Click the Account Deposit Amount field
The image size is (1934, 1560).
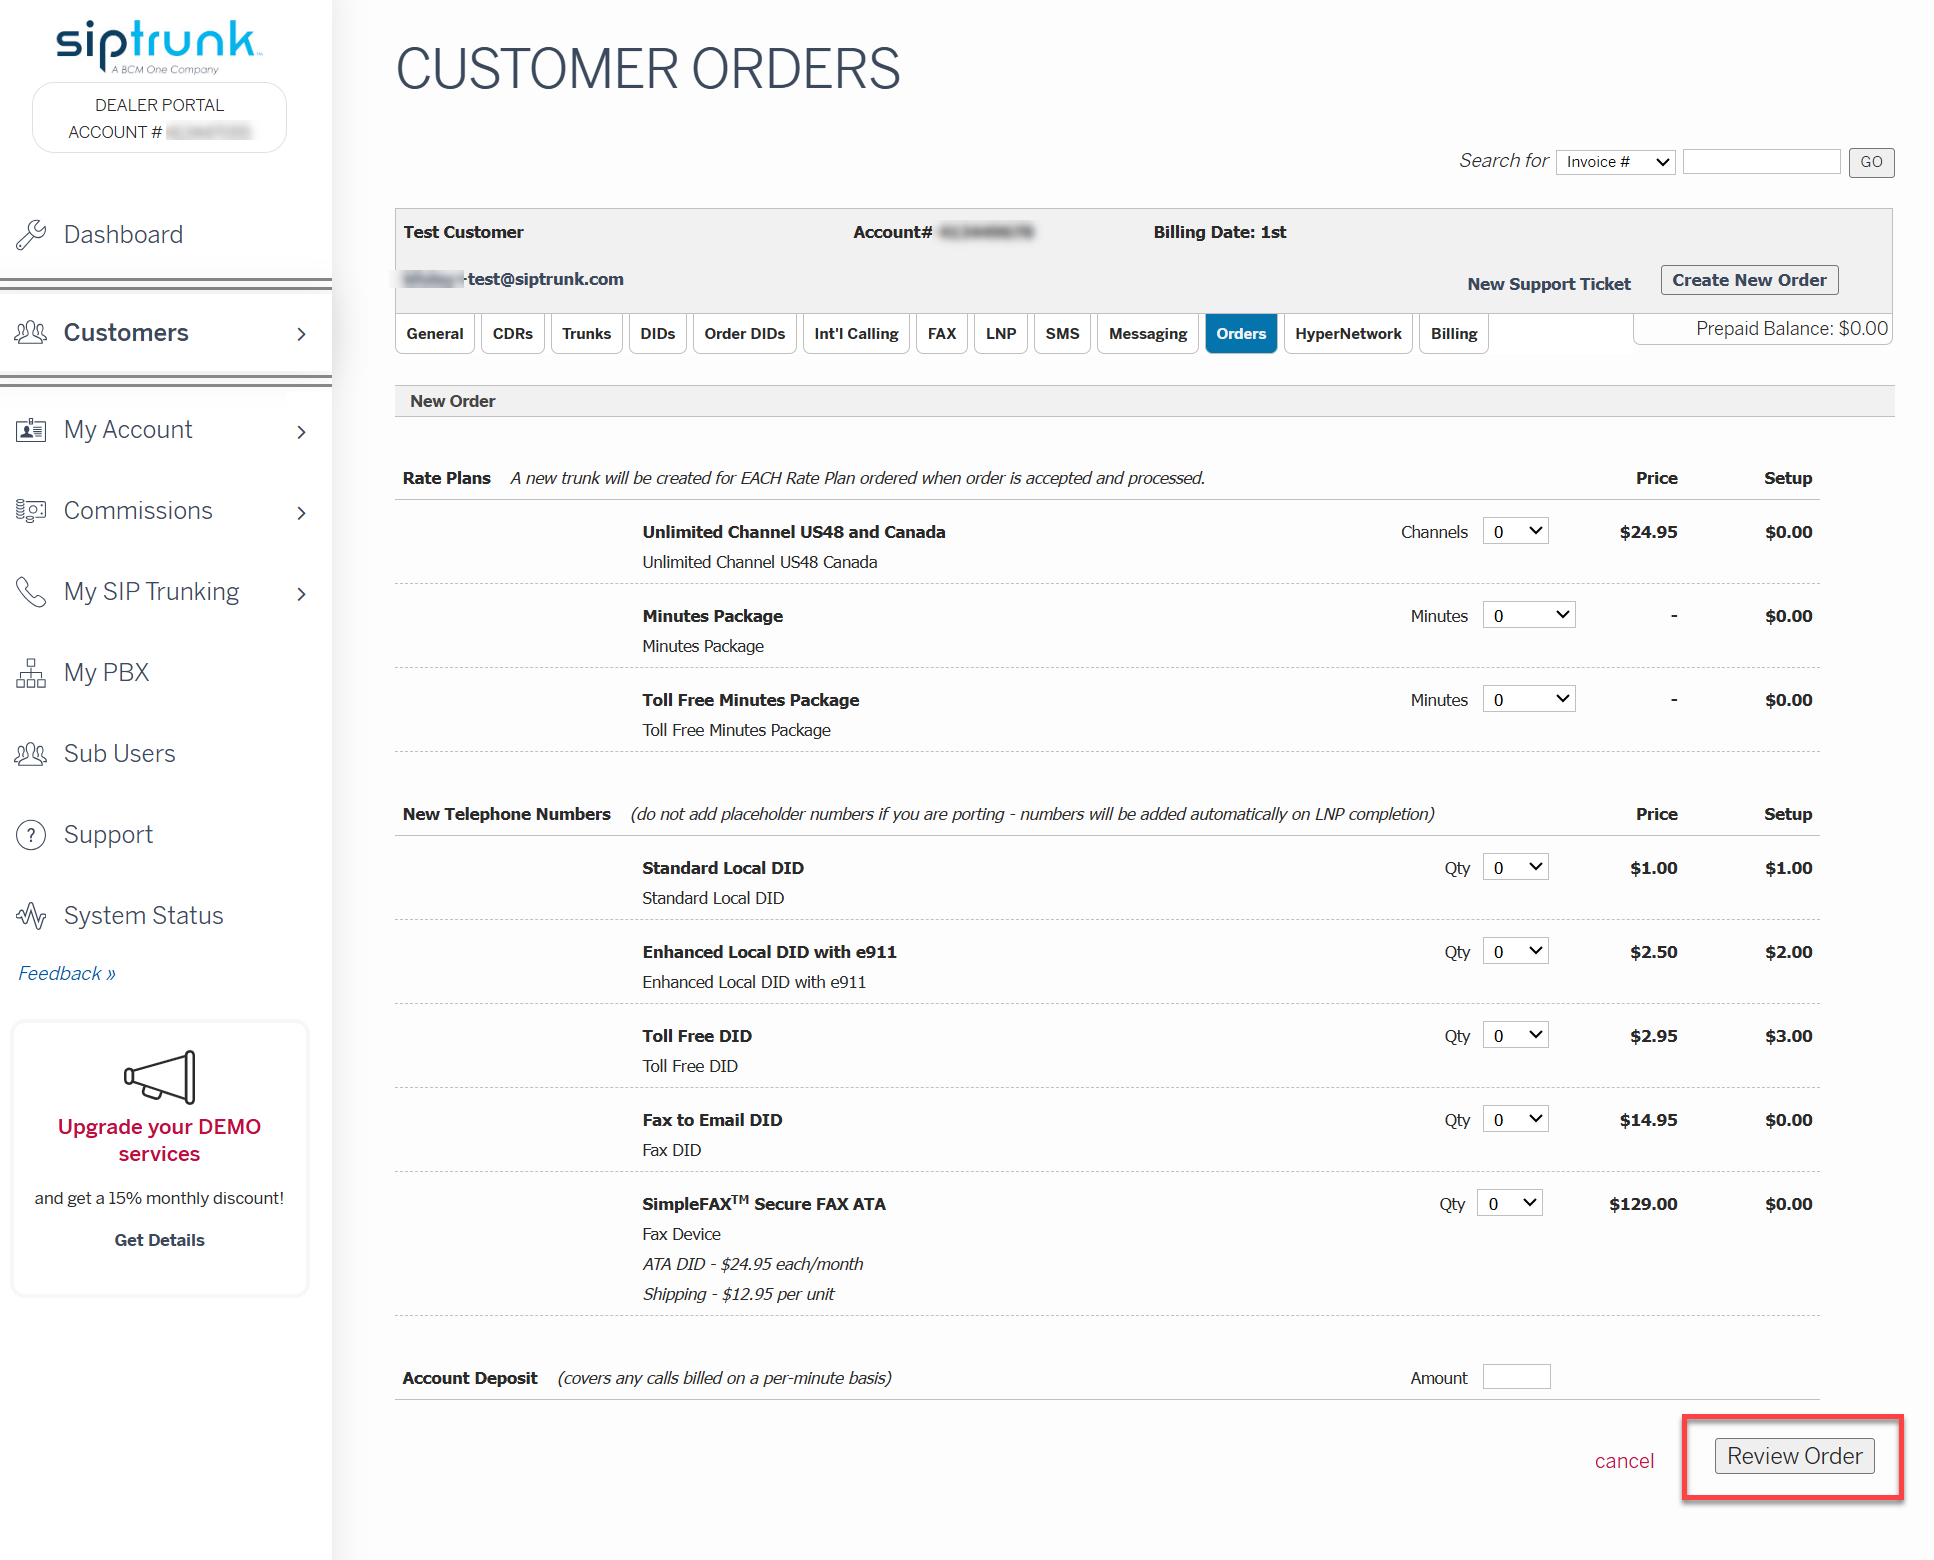pyautogui.click(x=1516, y=1377)
